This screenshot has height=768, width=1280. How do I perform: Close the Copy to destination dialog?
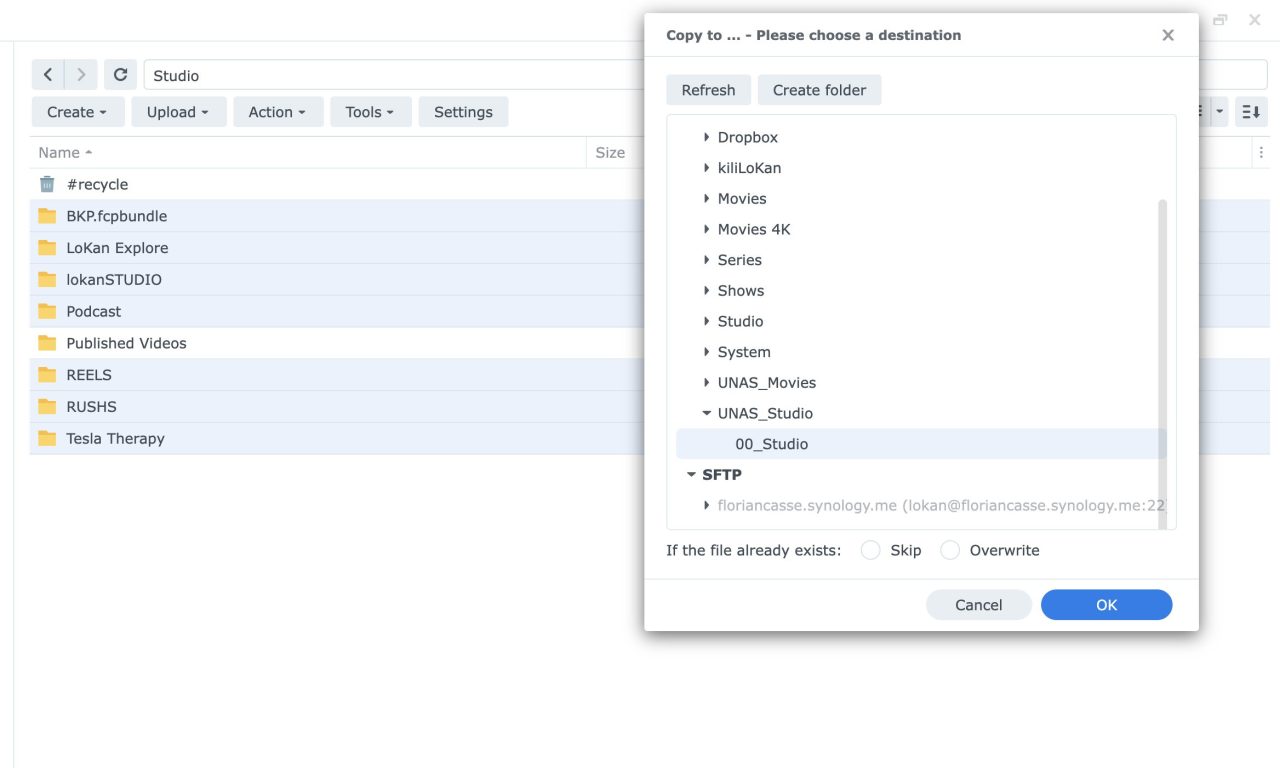[x=1167, y=35]
